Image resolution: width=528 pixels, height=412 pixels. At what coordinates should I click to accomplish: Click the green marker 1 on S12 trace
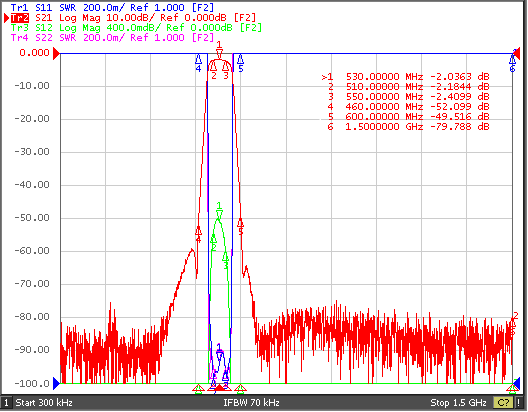point(219,210)
